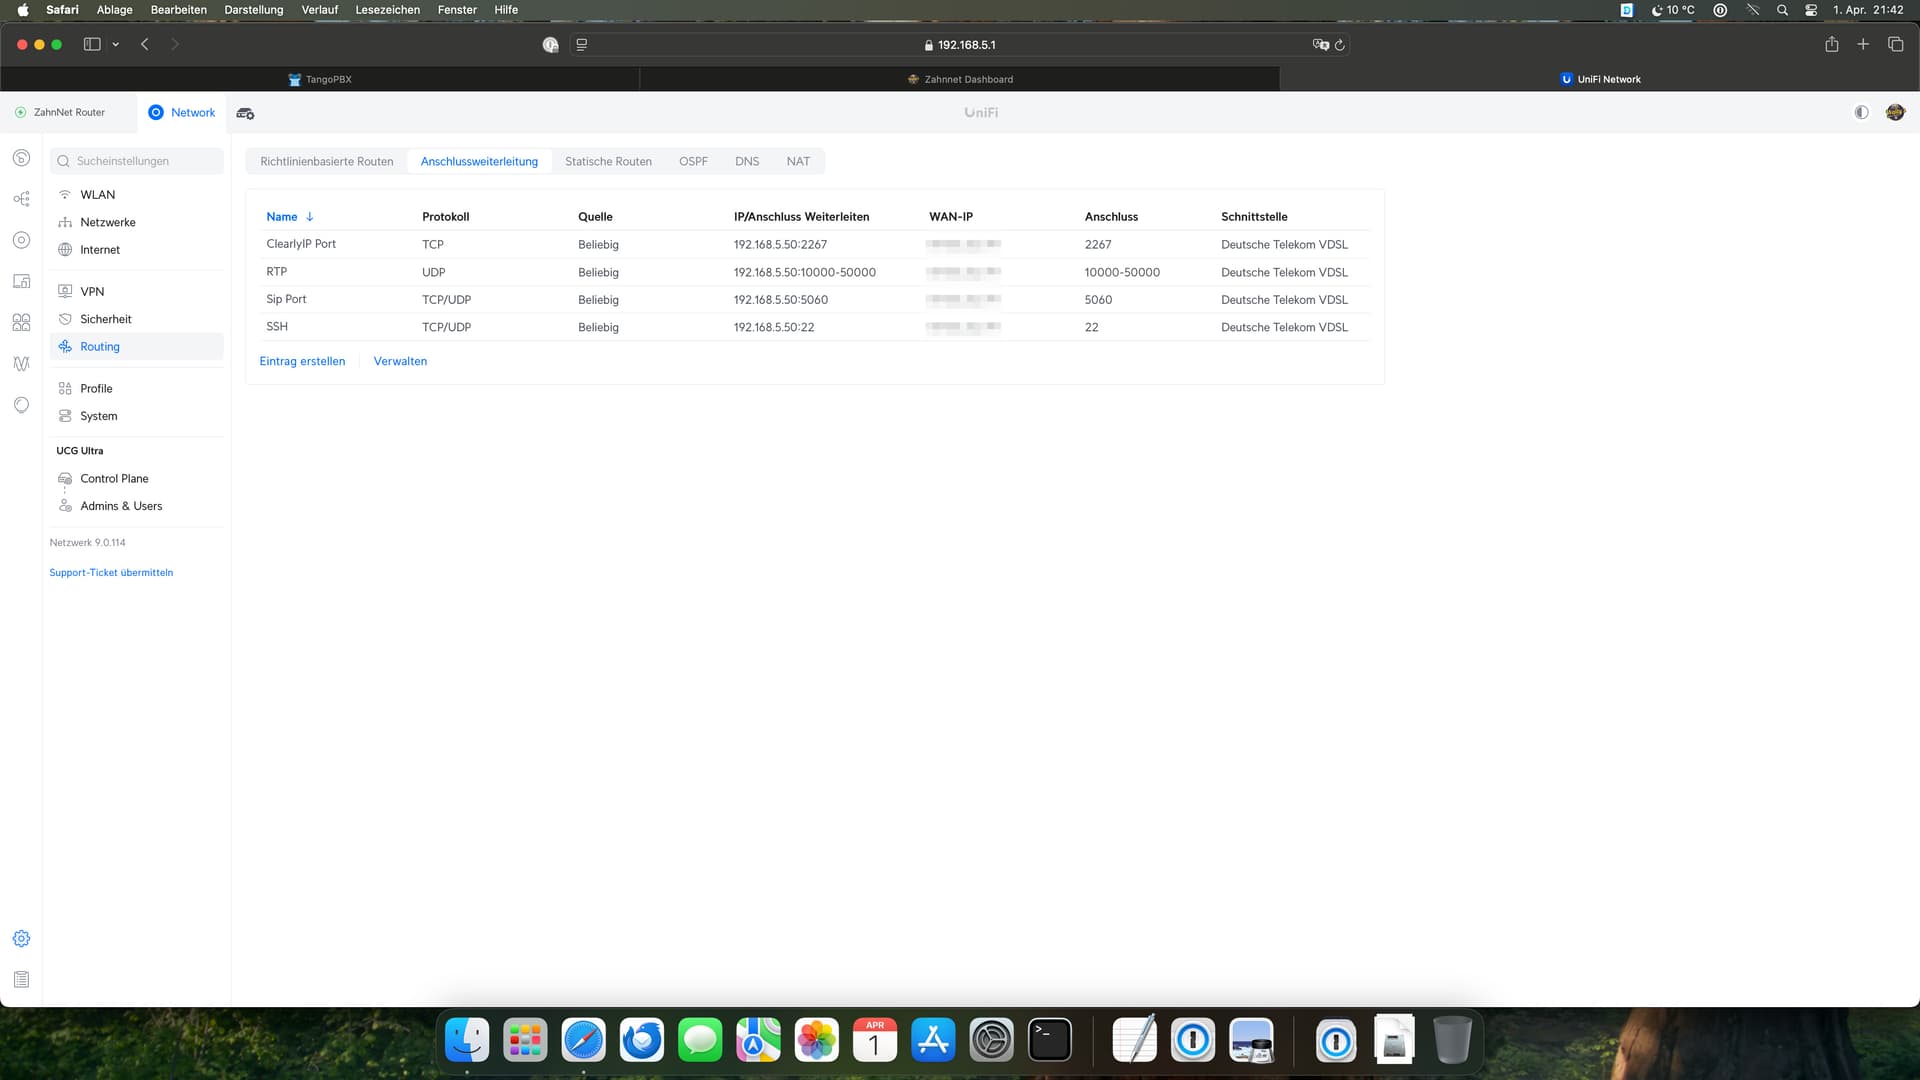
Task: Open a new tab with the plus icon
Action: tap(1863, 44)
